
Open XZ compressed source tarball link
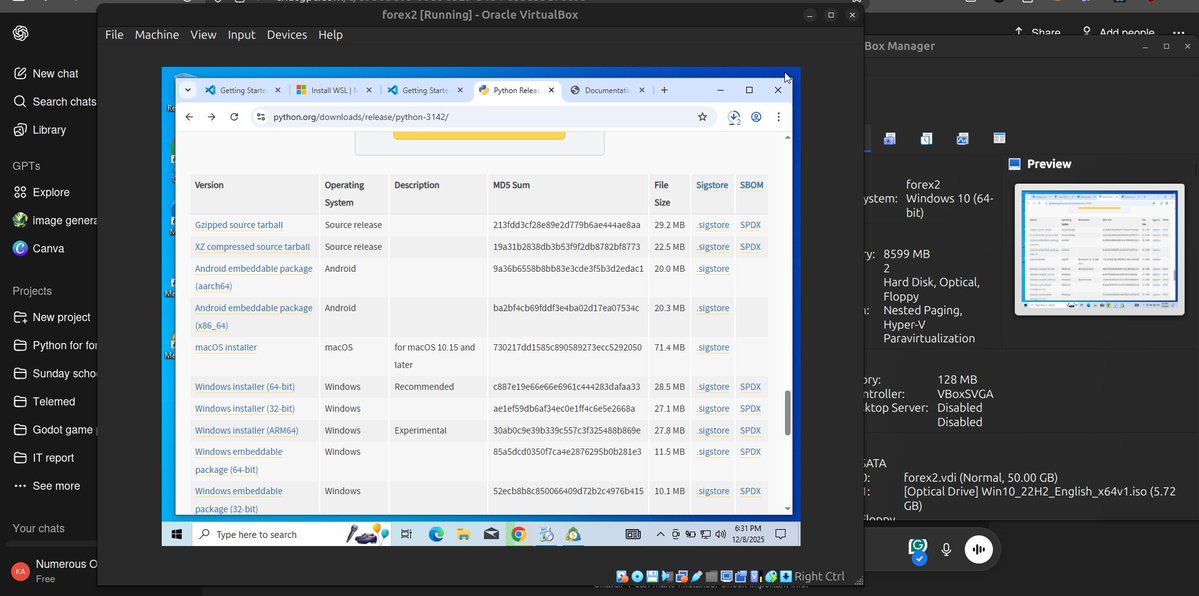(252, 246)
